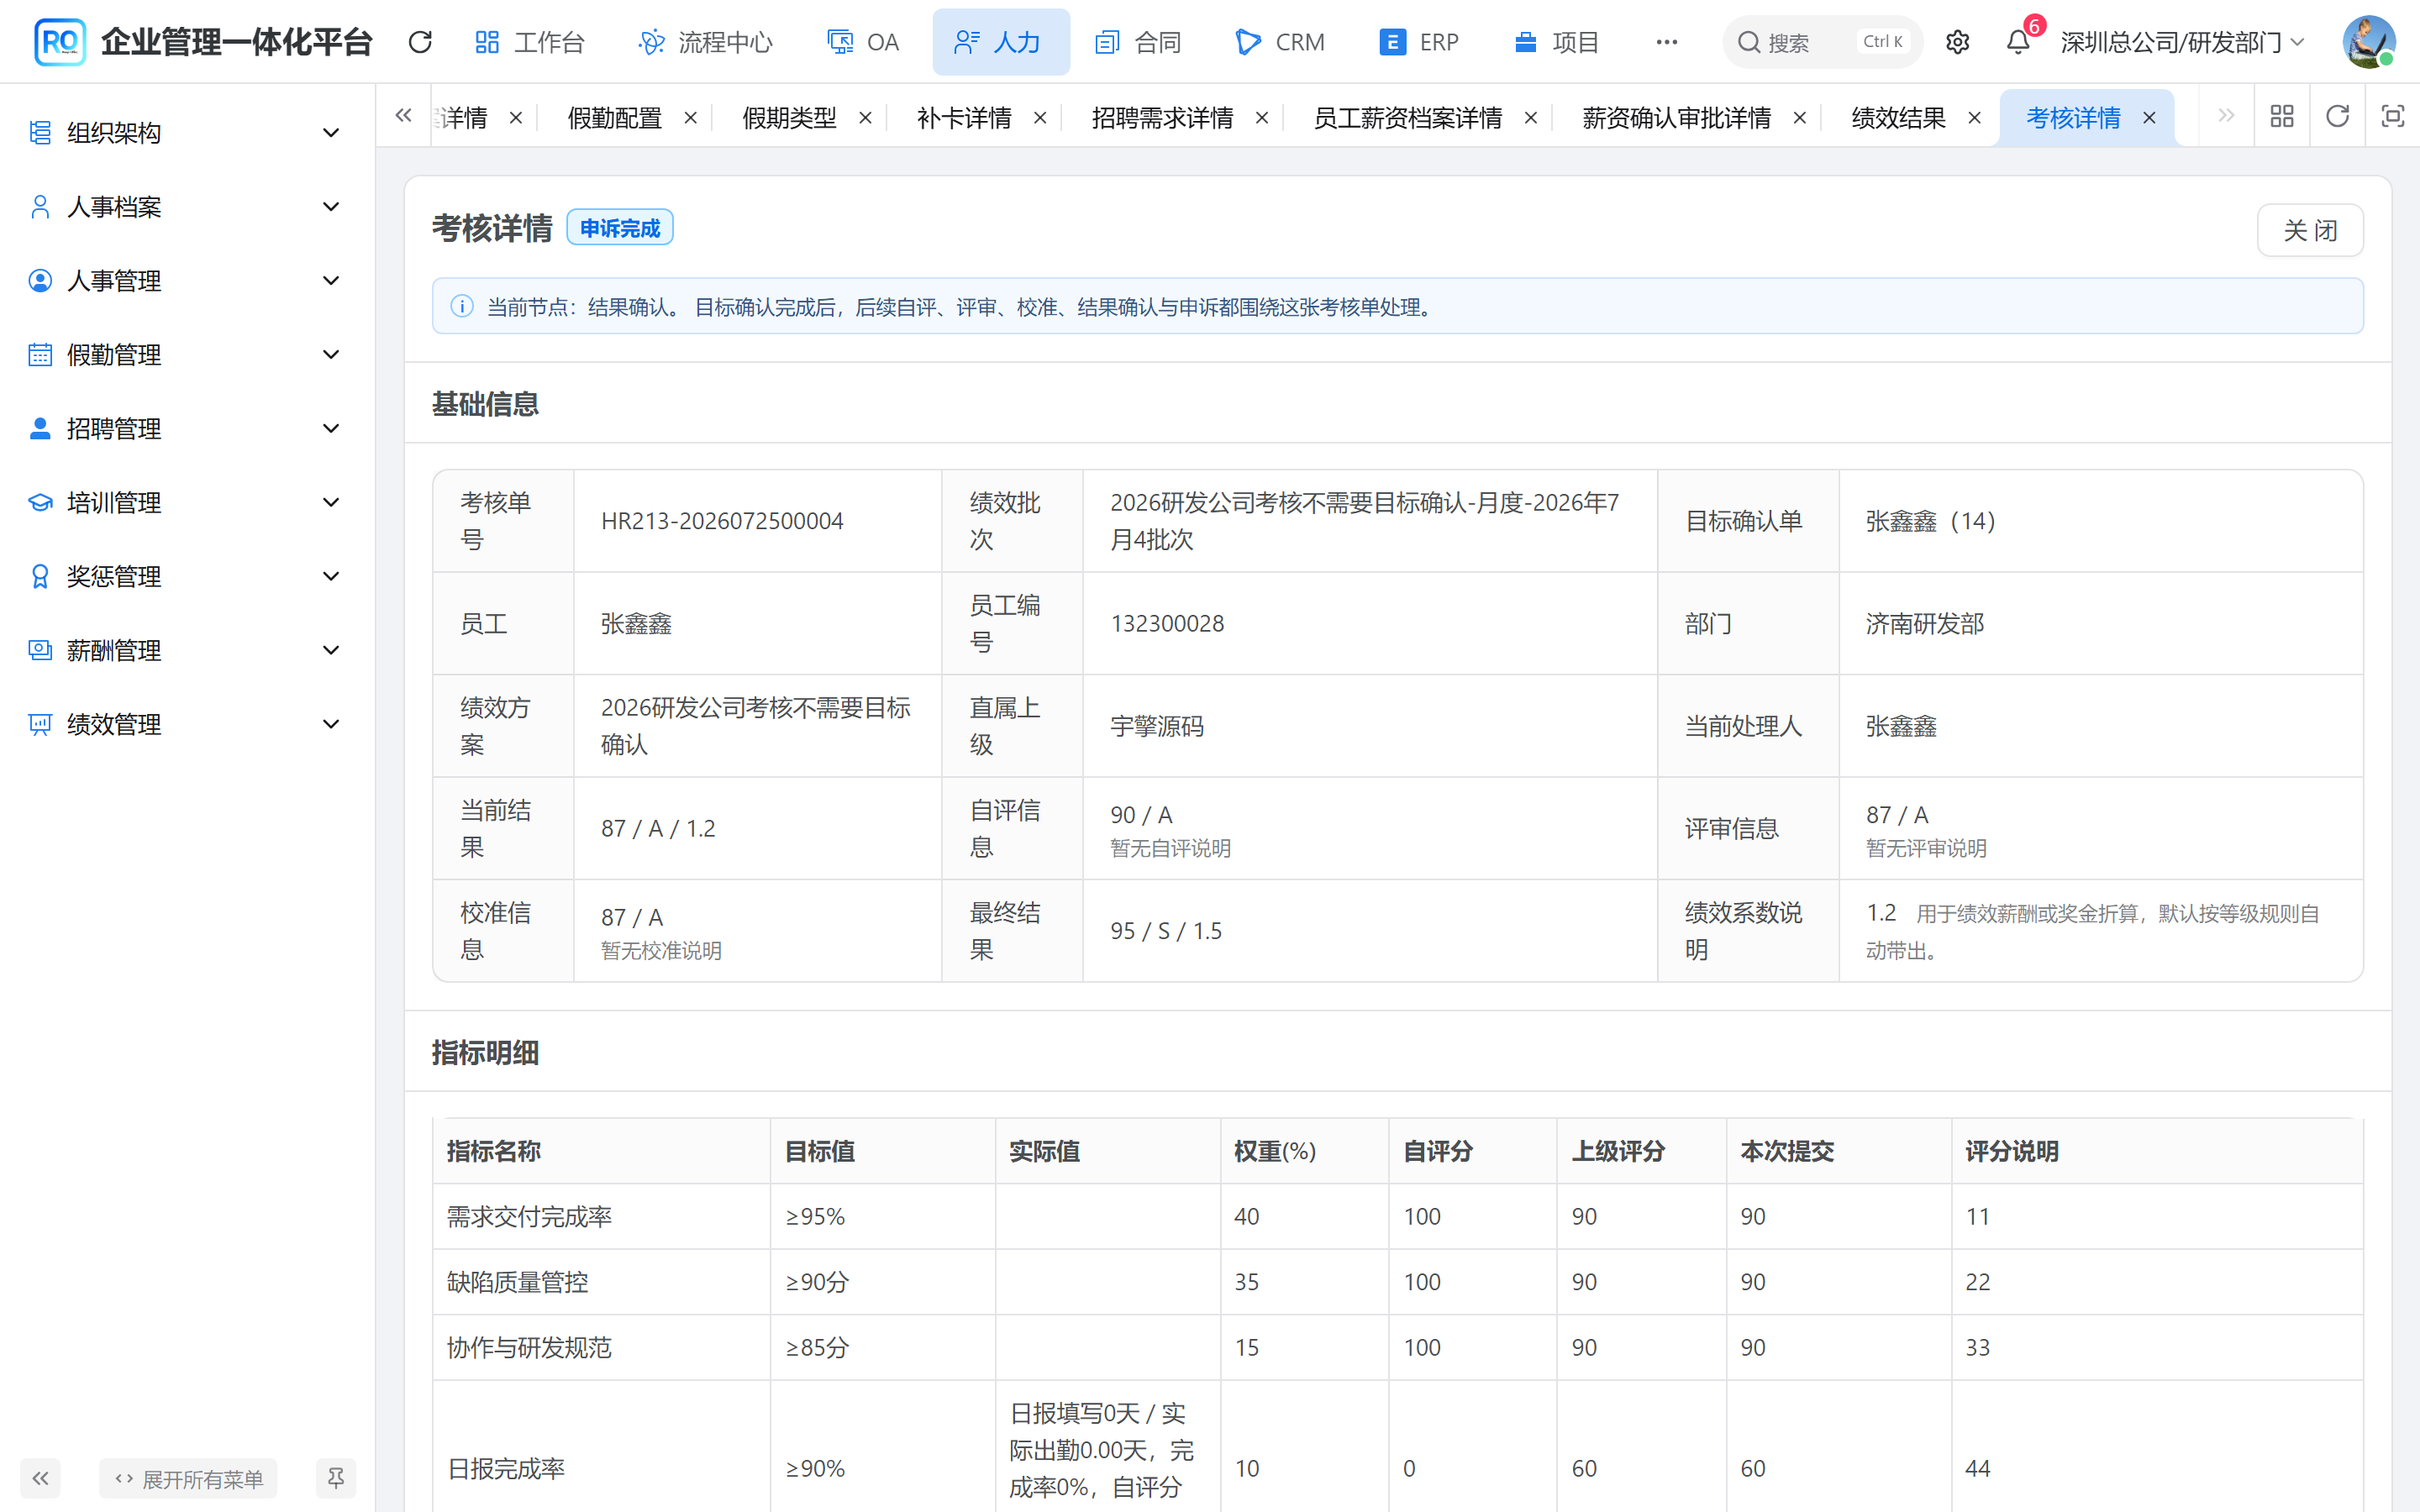The height and width of the screenshot is (1512, 2420).
Task: Close the 绩效结果 tab
Action: click(x=1974, y=118)
